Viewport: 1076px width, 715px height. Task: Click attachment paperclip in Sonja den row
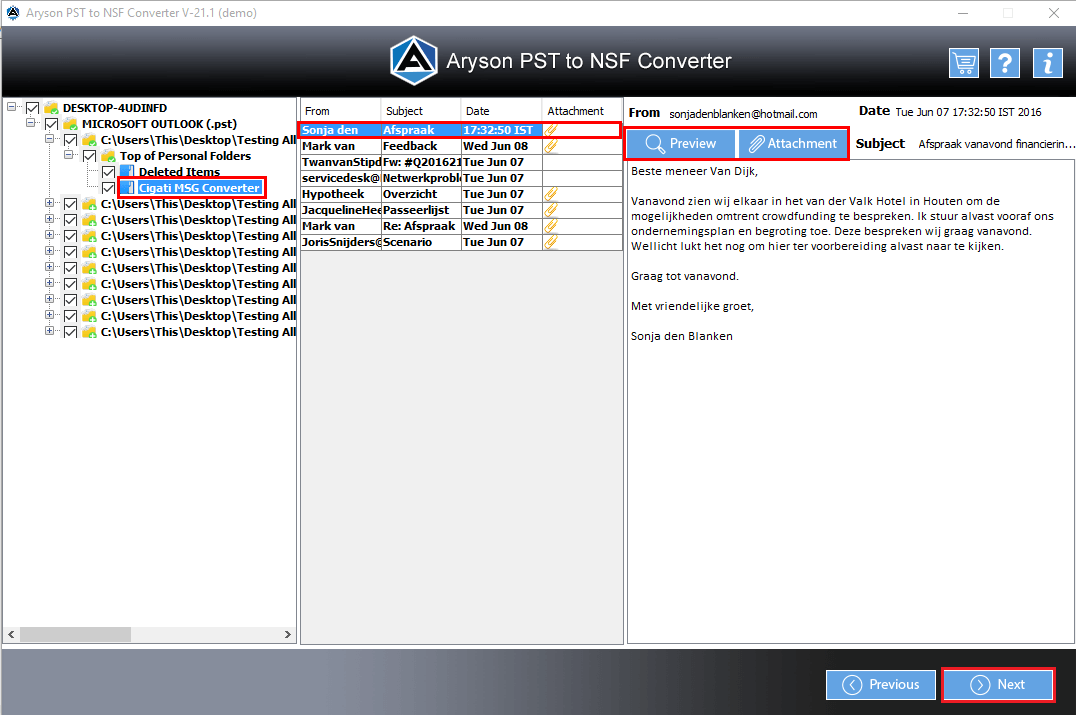(550, 130)
